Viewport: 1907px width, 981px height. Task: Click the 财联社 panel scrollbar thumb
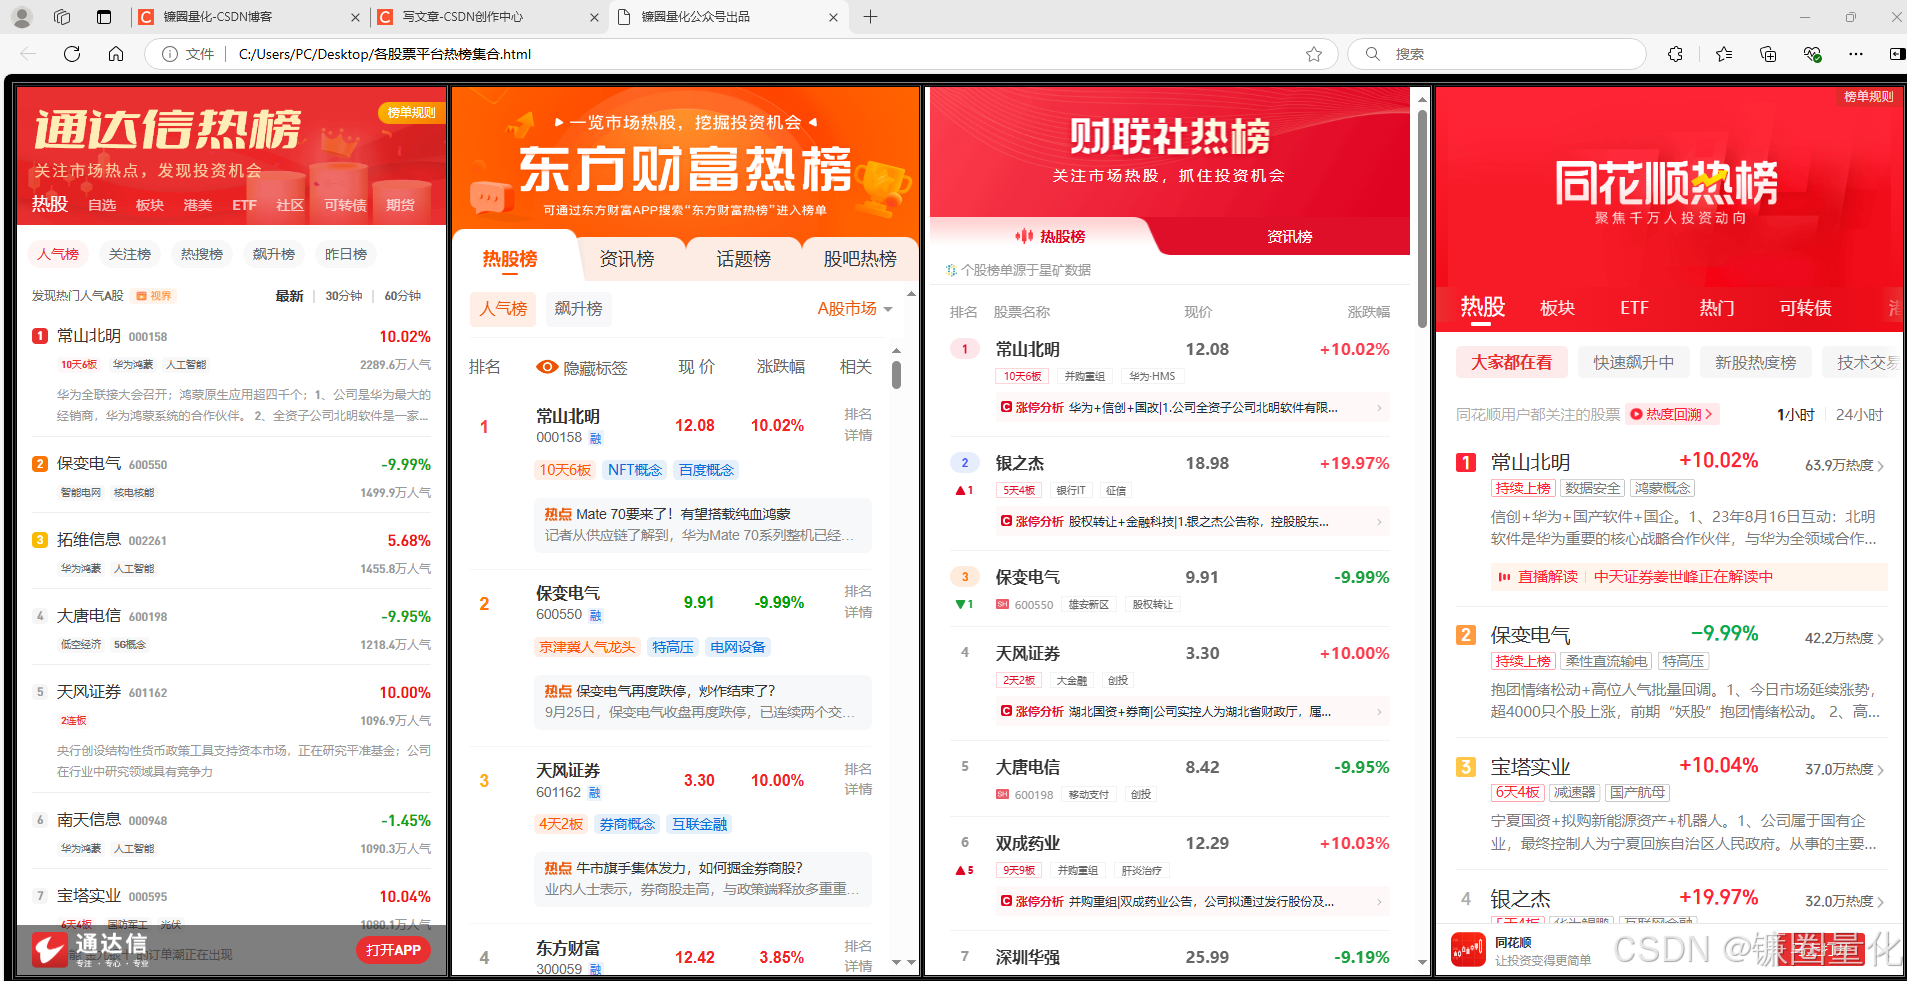point(1422,218)
